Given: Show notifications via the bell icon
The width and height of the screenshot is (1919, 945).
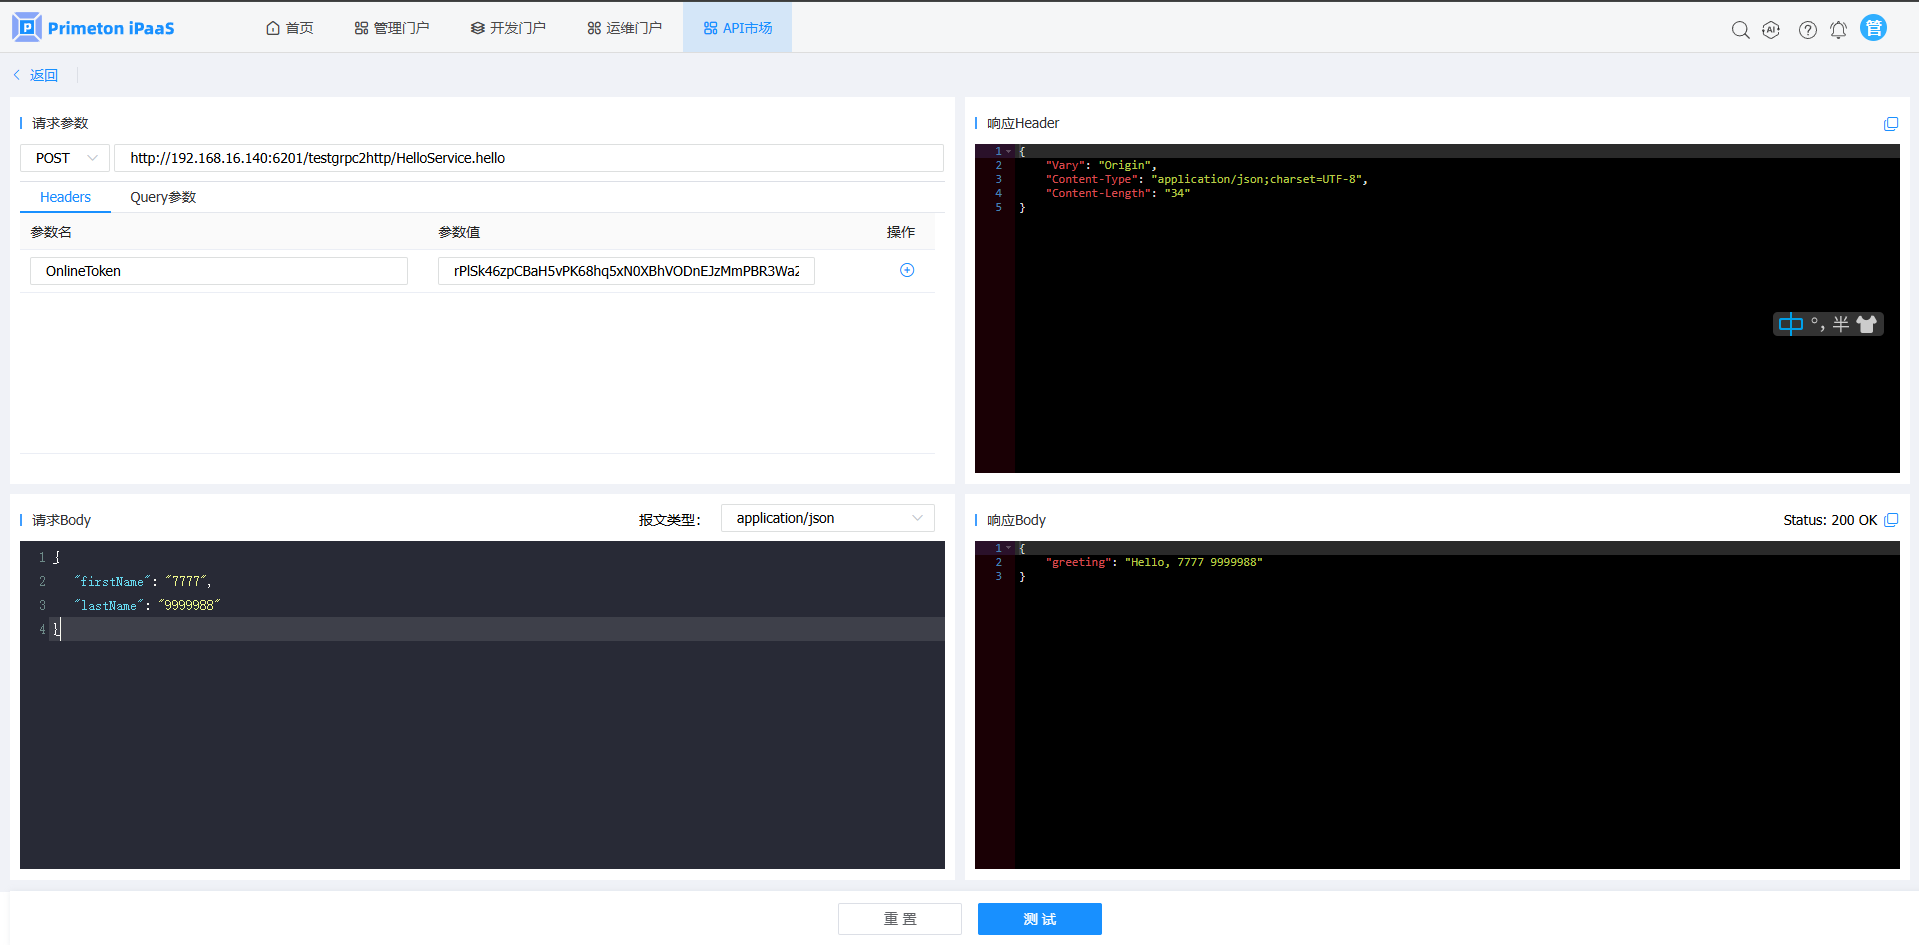Looking at the screenshot, I should pyautogui.click(x=1838, y=30).
